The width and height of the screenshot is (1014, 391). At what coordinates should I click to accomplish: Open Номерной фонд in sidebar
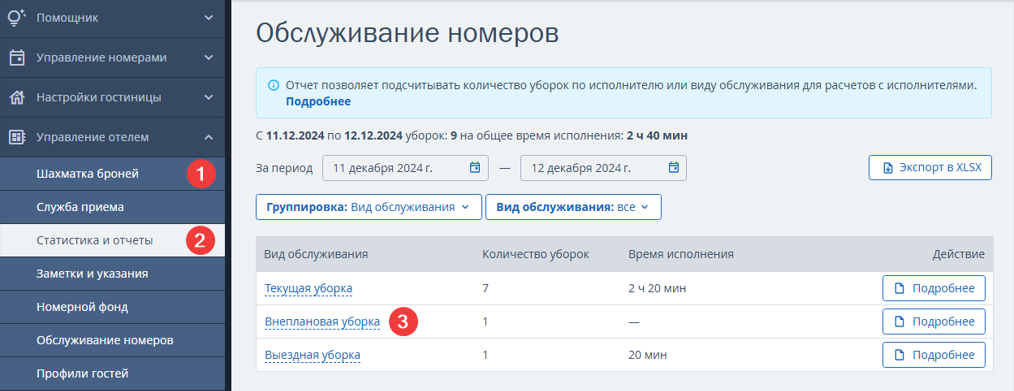click(x=113, y=307)
